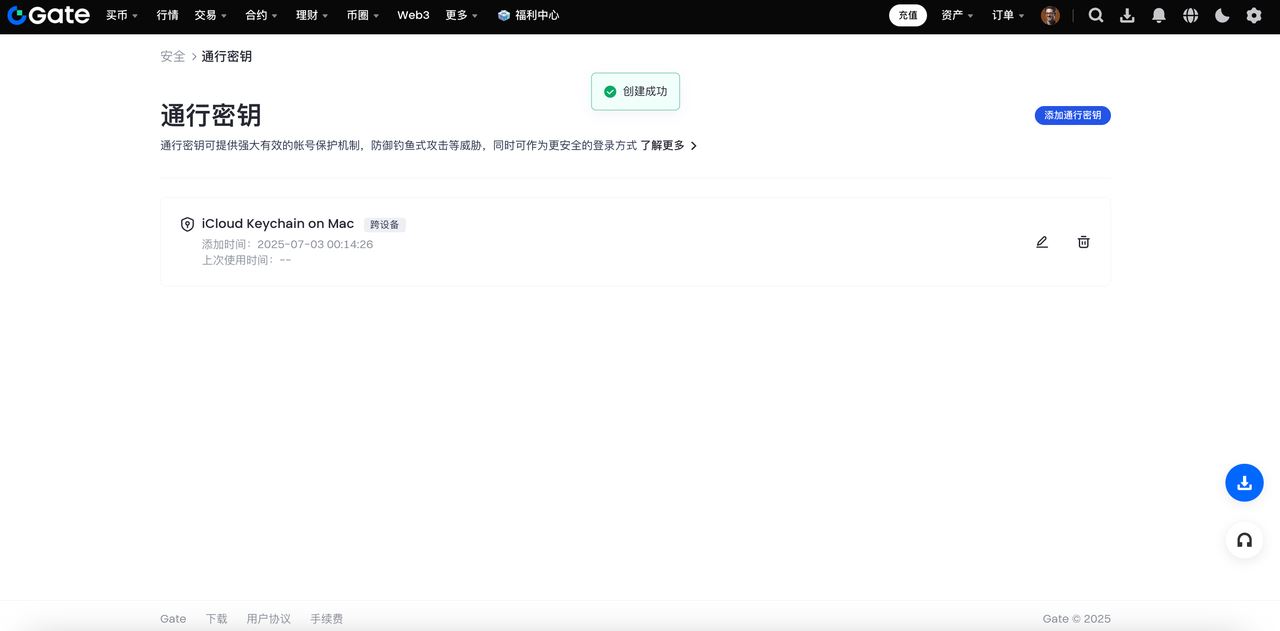Open the 了解更多 link about passkeys
Viewport: 1280px width, 631px height.
click(663, 145)
